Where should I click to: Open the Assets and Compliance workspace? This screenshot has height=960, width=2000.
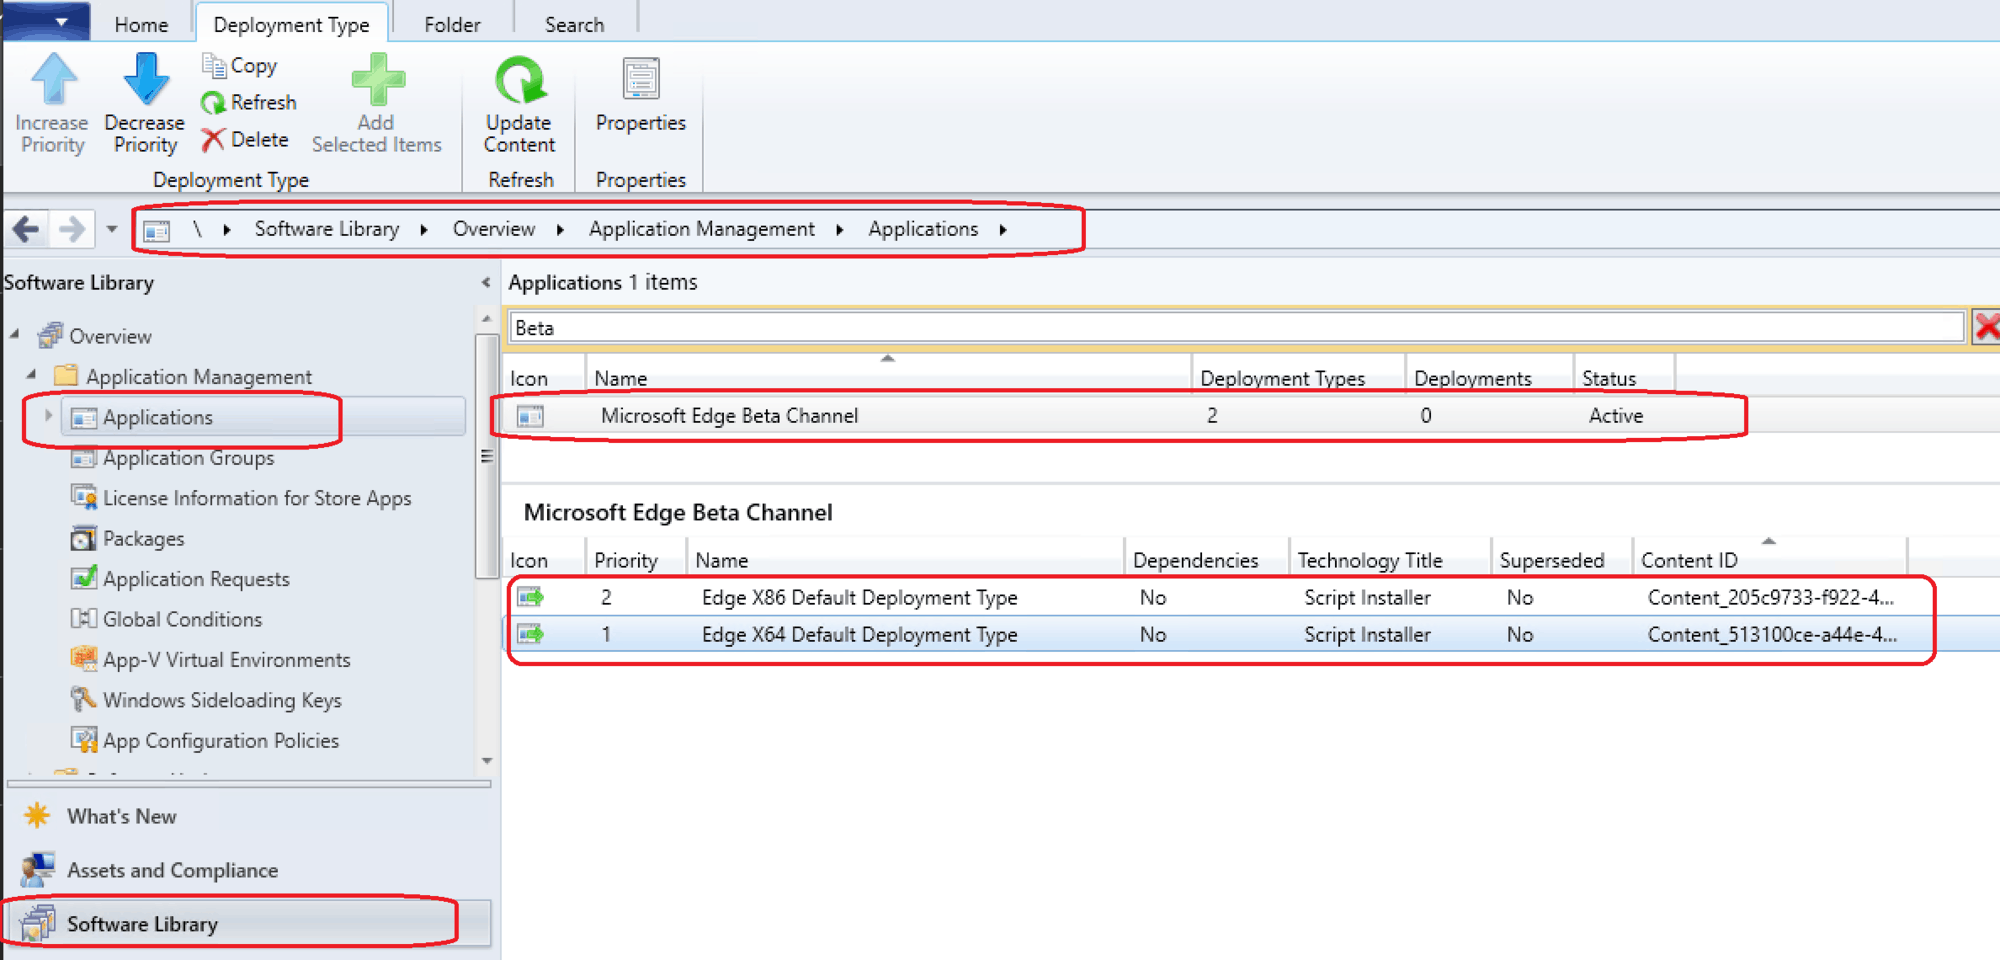click(172, 870)
